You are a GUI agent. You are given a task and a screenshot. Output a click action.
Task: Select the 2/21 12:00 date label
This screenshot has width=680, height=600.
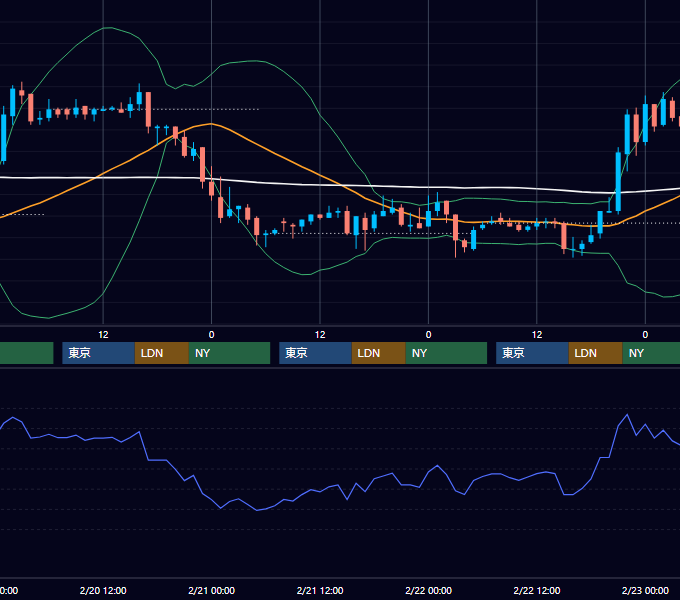click(320, 590)
